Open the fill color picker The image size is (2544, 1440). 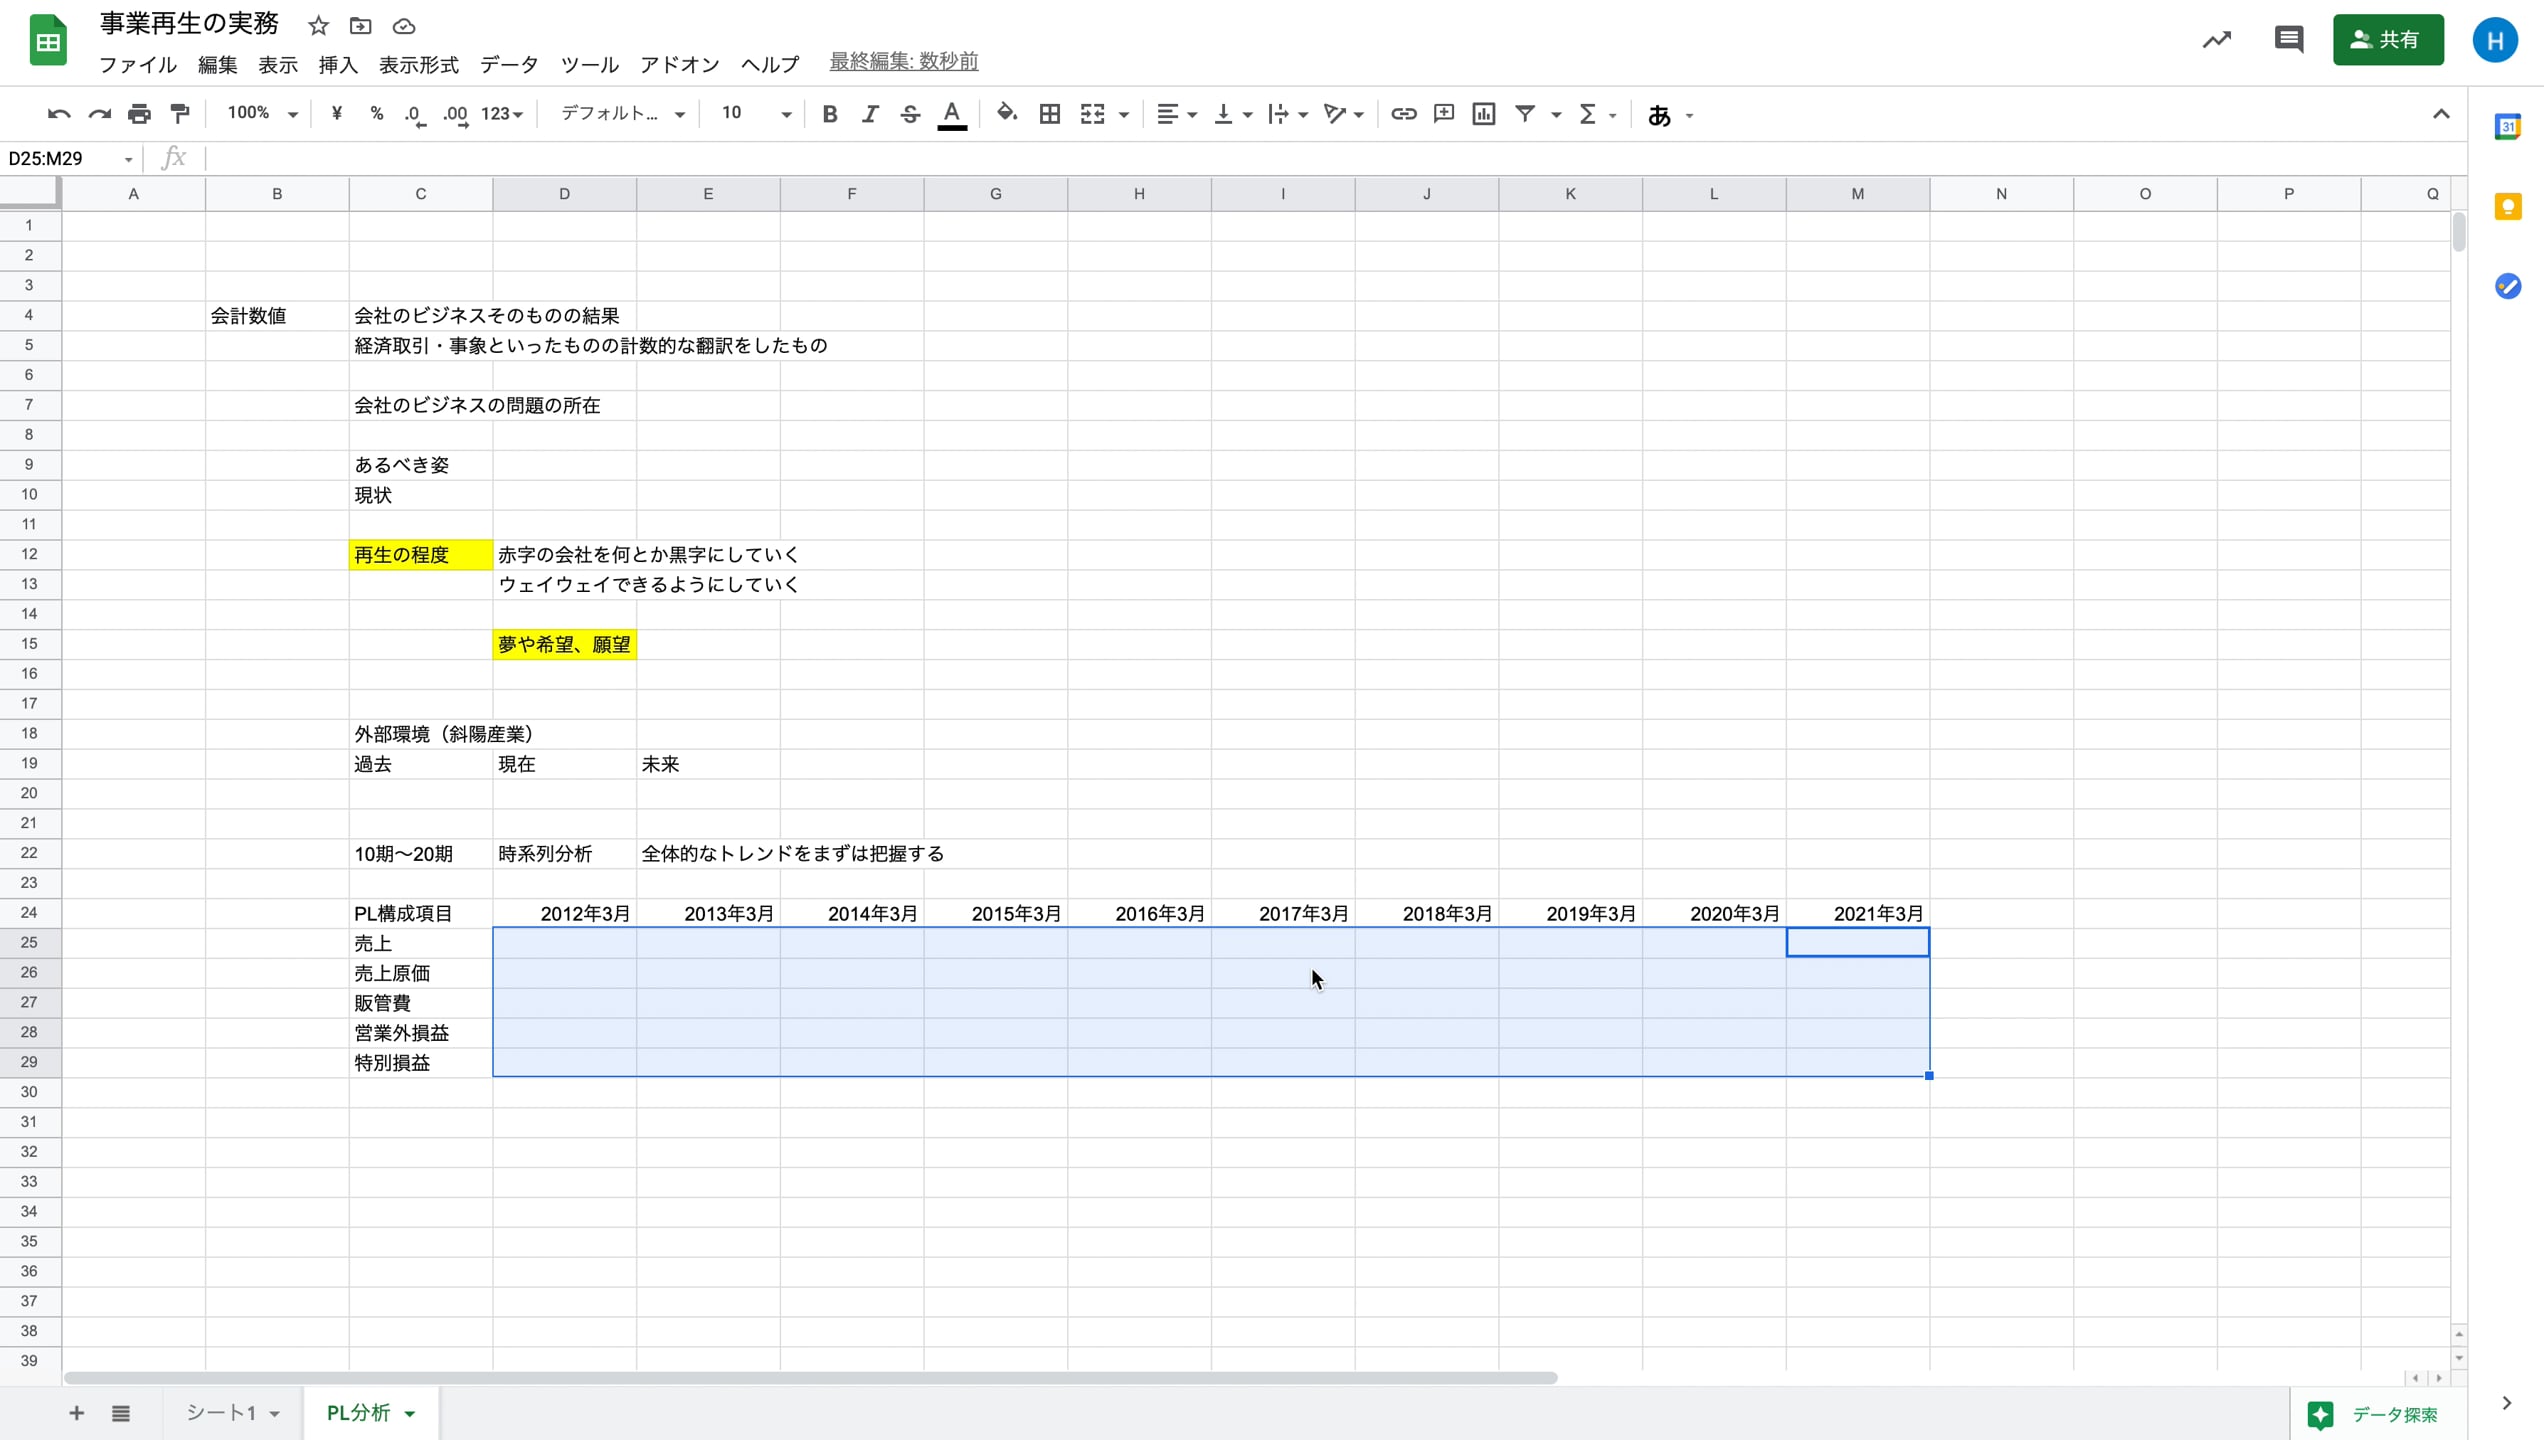1006,114
